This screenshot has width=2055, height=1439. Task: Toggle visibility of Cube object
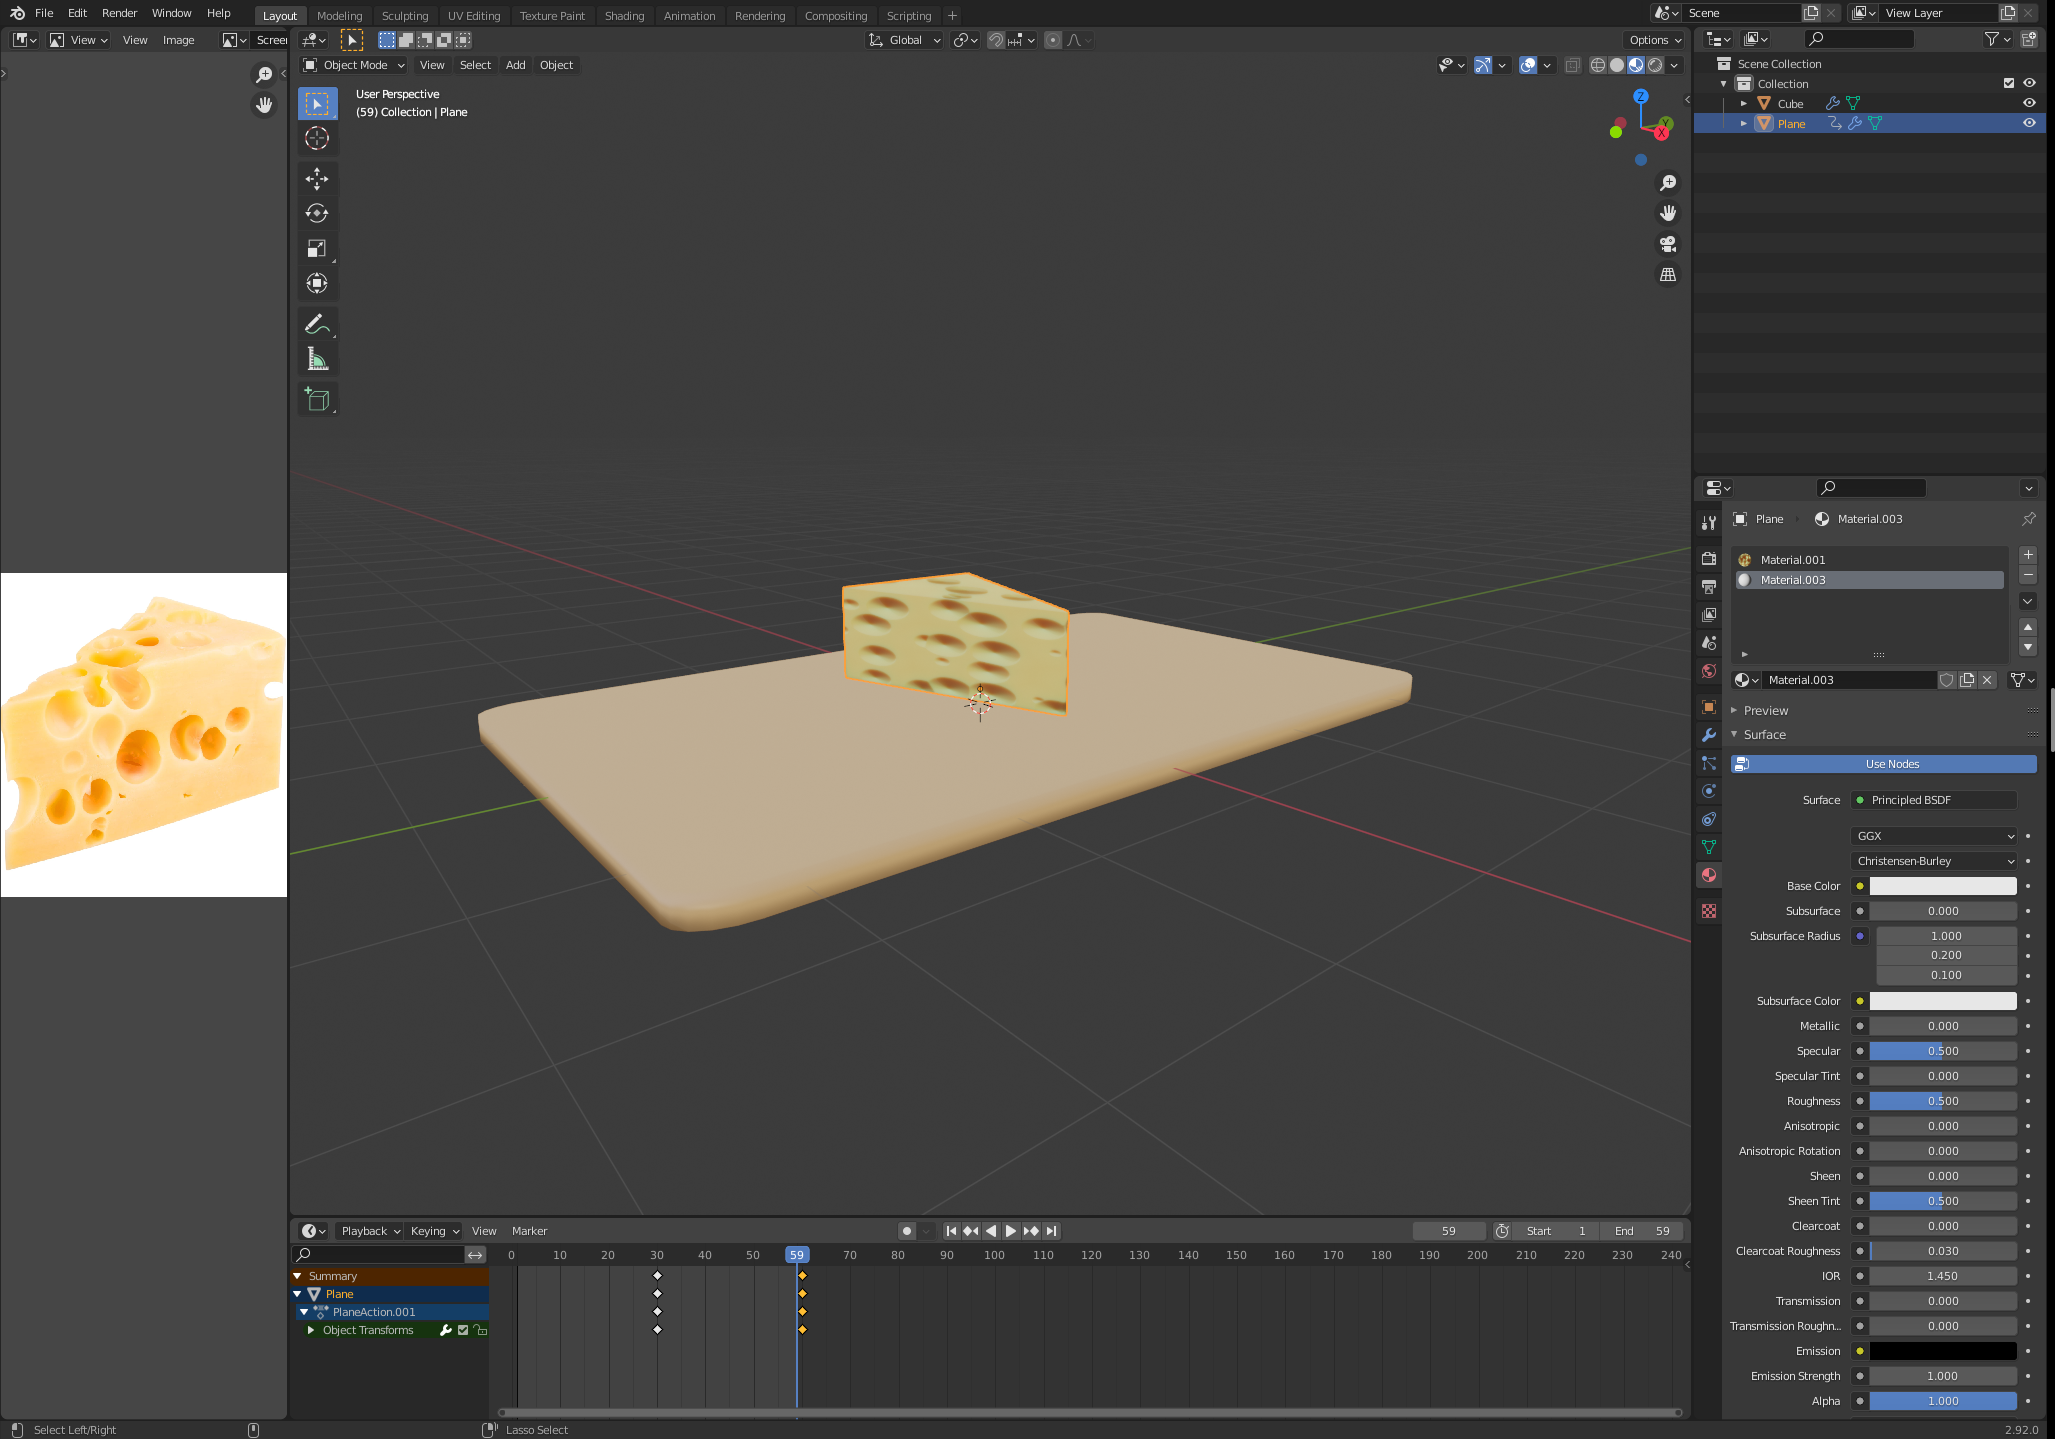click(x=2028, y=101)
